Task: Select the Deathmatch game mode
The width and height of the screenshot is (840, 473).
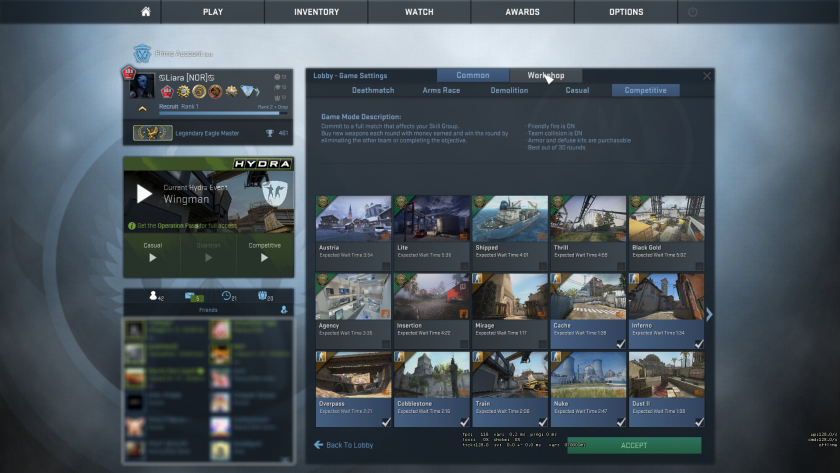Action: coord(373,91)
